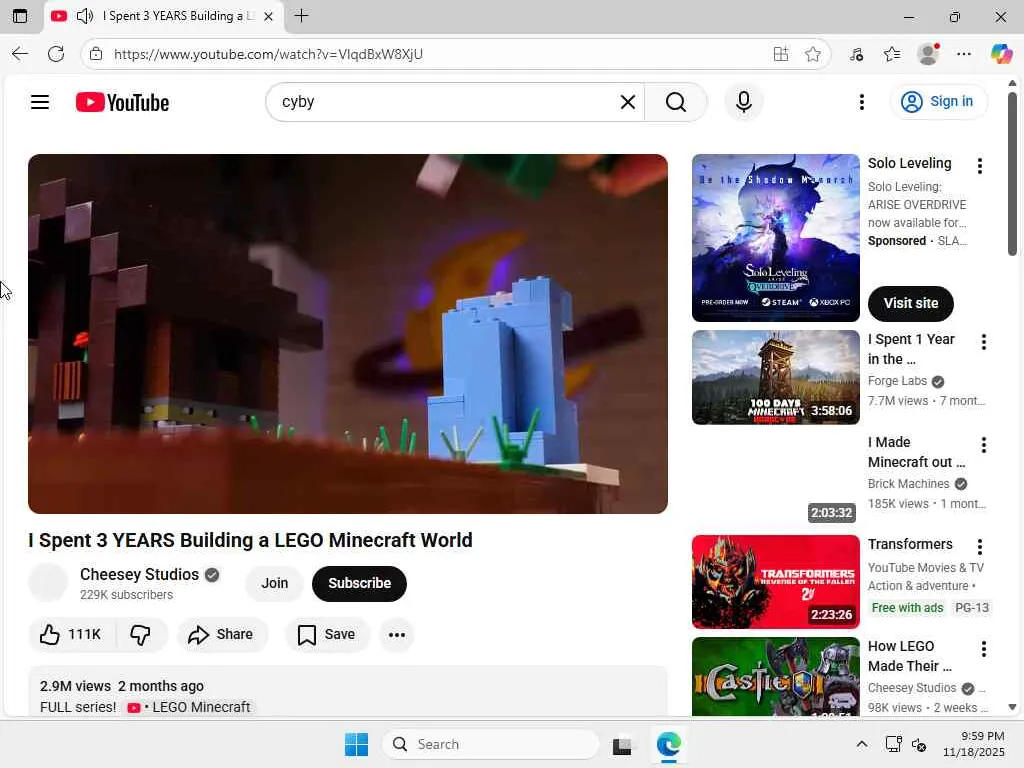Open options for I Made Minecraft video

983,445
